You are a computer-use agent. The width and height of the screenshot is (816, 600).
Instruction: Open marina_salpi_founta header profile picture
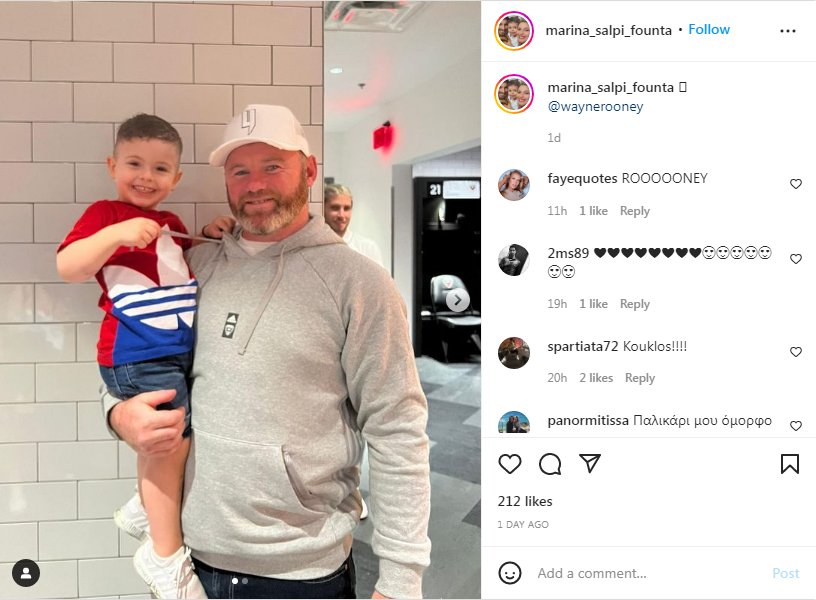(514, 31)
